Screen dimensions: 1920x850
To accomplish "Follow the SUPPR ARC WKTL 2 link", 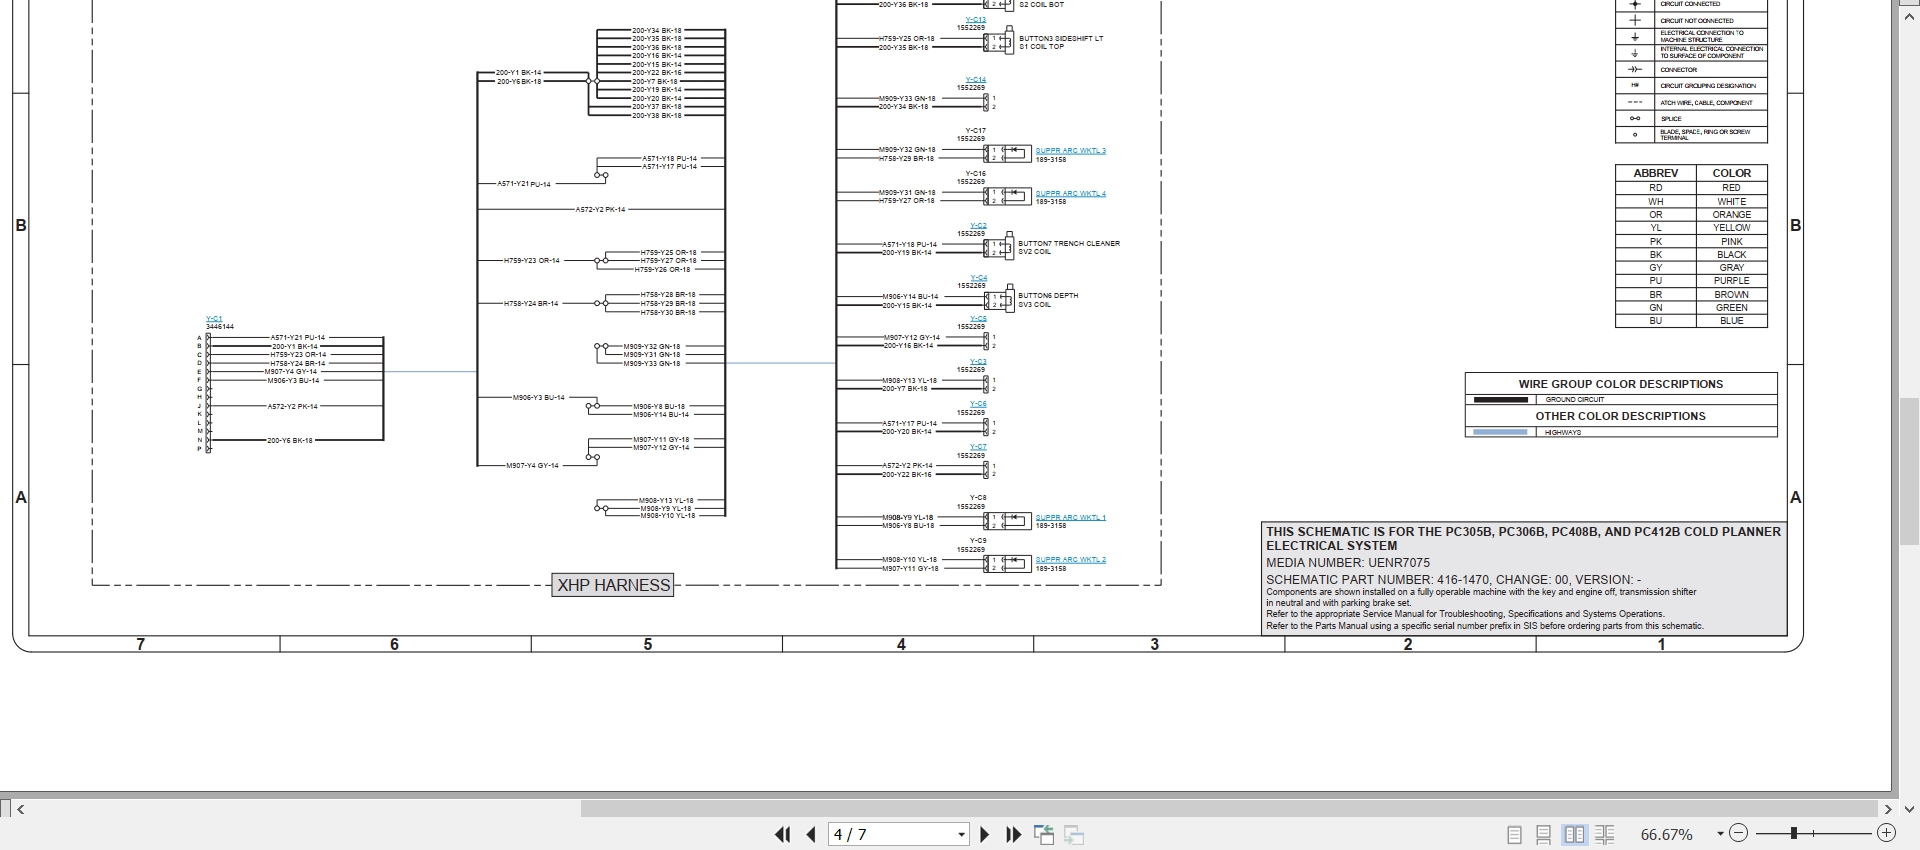I will point(1070,560).
